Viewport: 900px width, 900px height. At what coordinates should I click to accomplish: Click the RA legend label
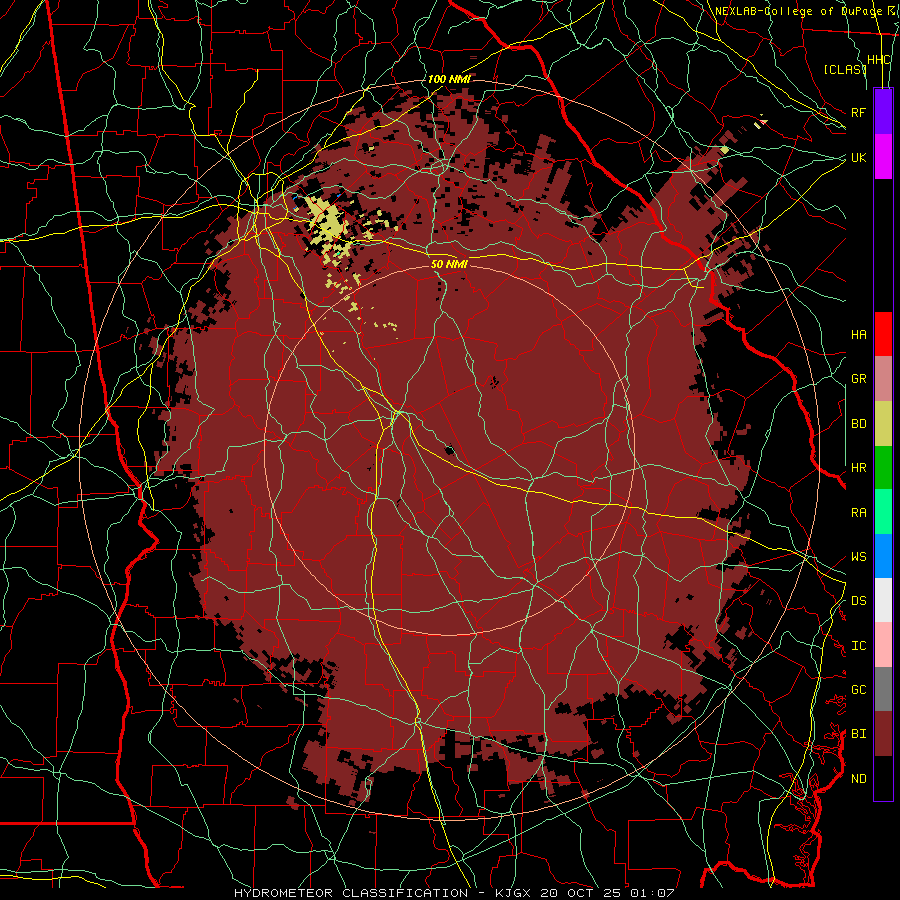pos(858,513)
